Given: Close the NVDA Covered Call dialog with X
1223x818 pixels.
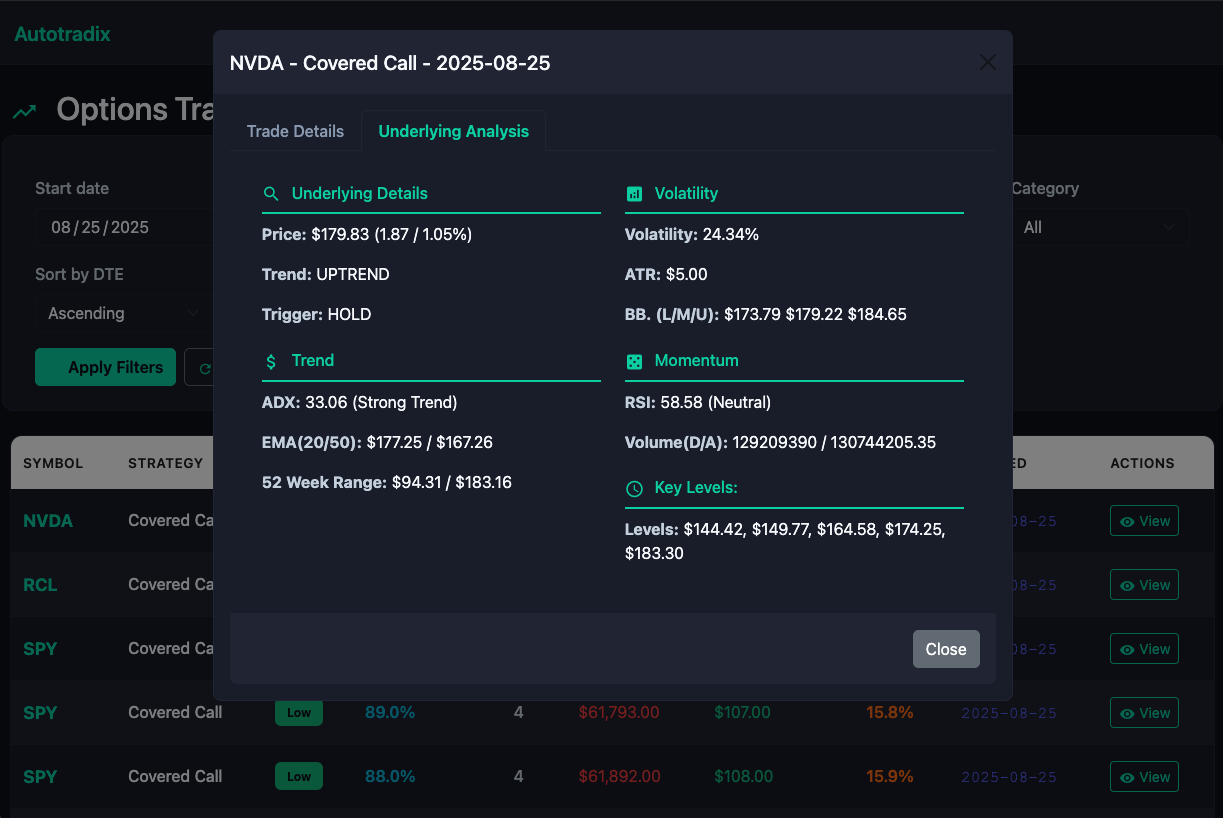Looking at the screenshot, I should pos(988,62).
